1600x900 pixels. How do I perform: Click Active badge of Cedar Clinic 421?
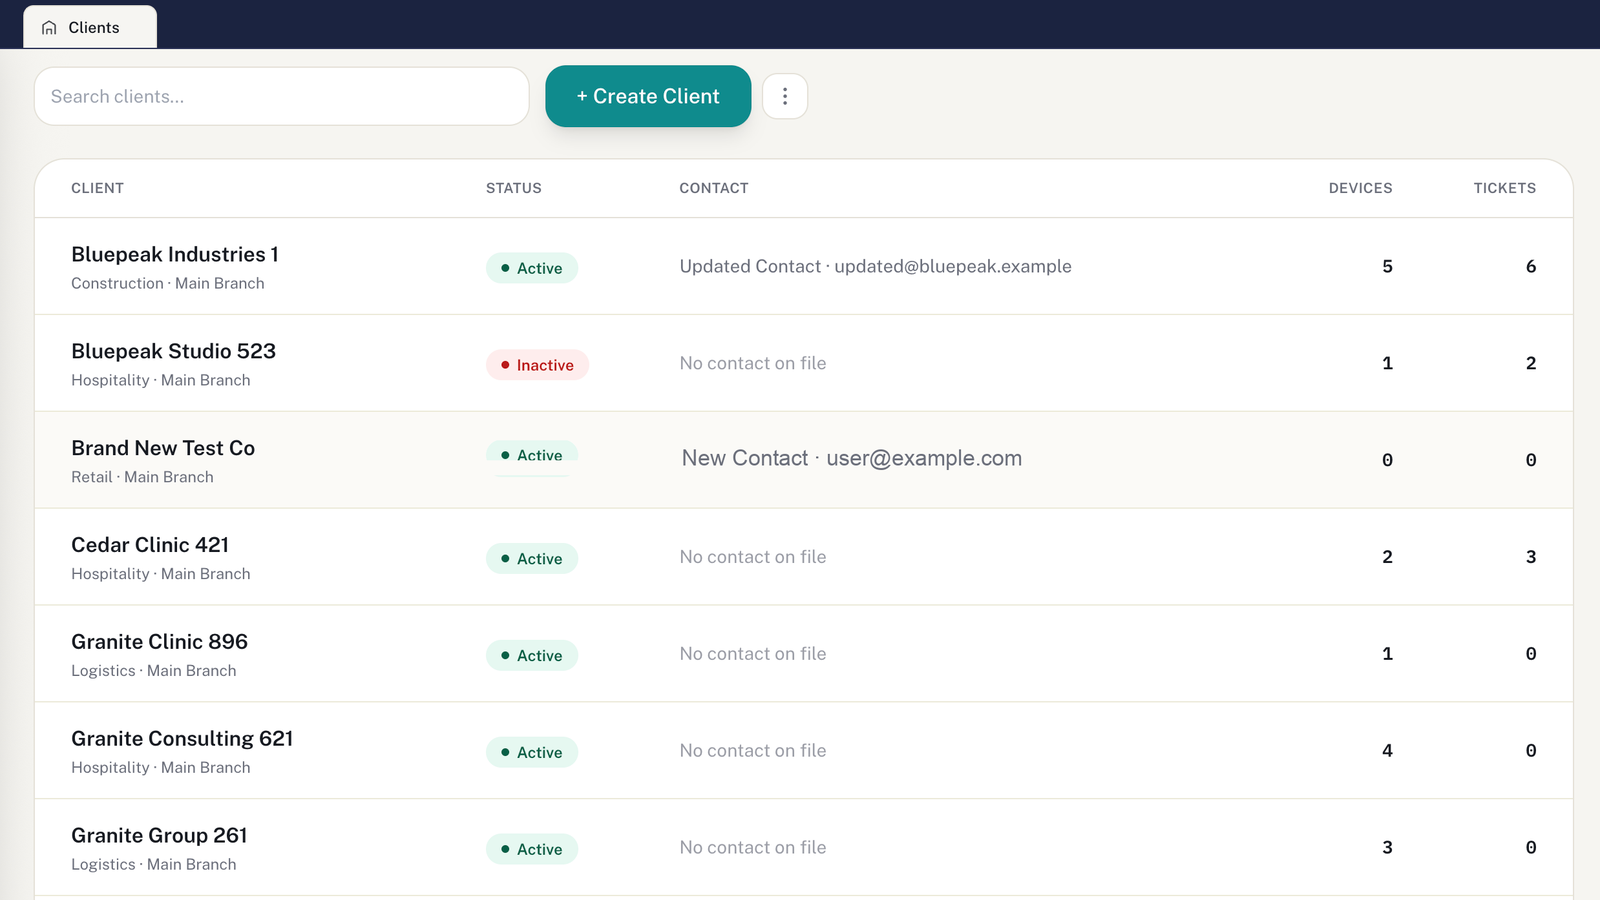[x=532, y=559]
